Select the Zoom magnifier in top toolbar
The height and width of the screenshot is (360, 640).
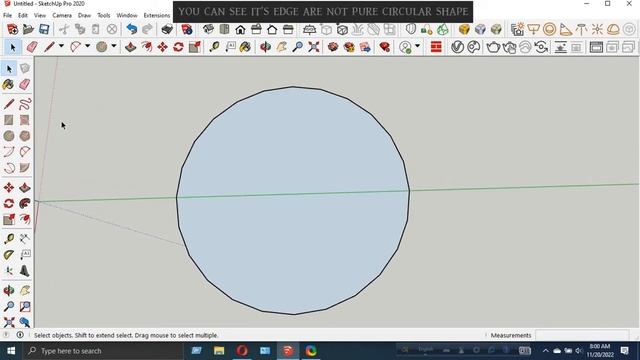[298, 47]
